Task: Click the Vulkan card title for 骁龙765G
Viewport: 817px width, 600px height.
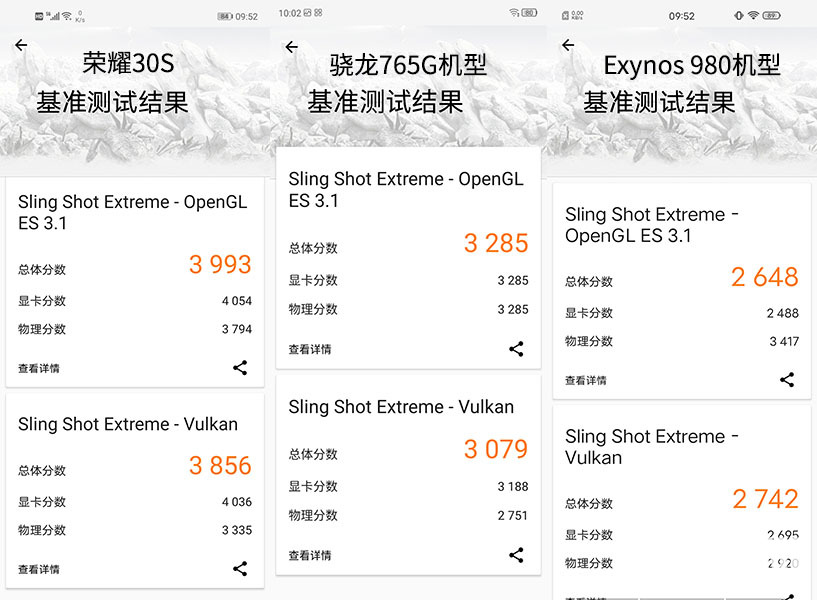Action: (x=401, y=407)
